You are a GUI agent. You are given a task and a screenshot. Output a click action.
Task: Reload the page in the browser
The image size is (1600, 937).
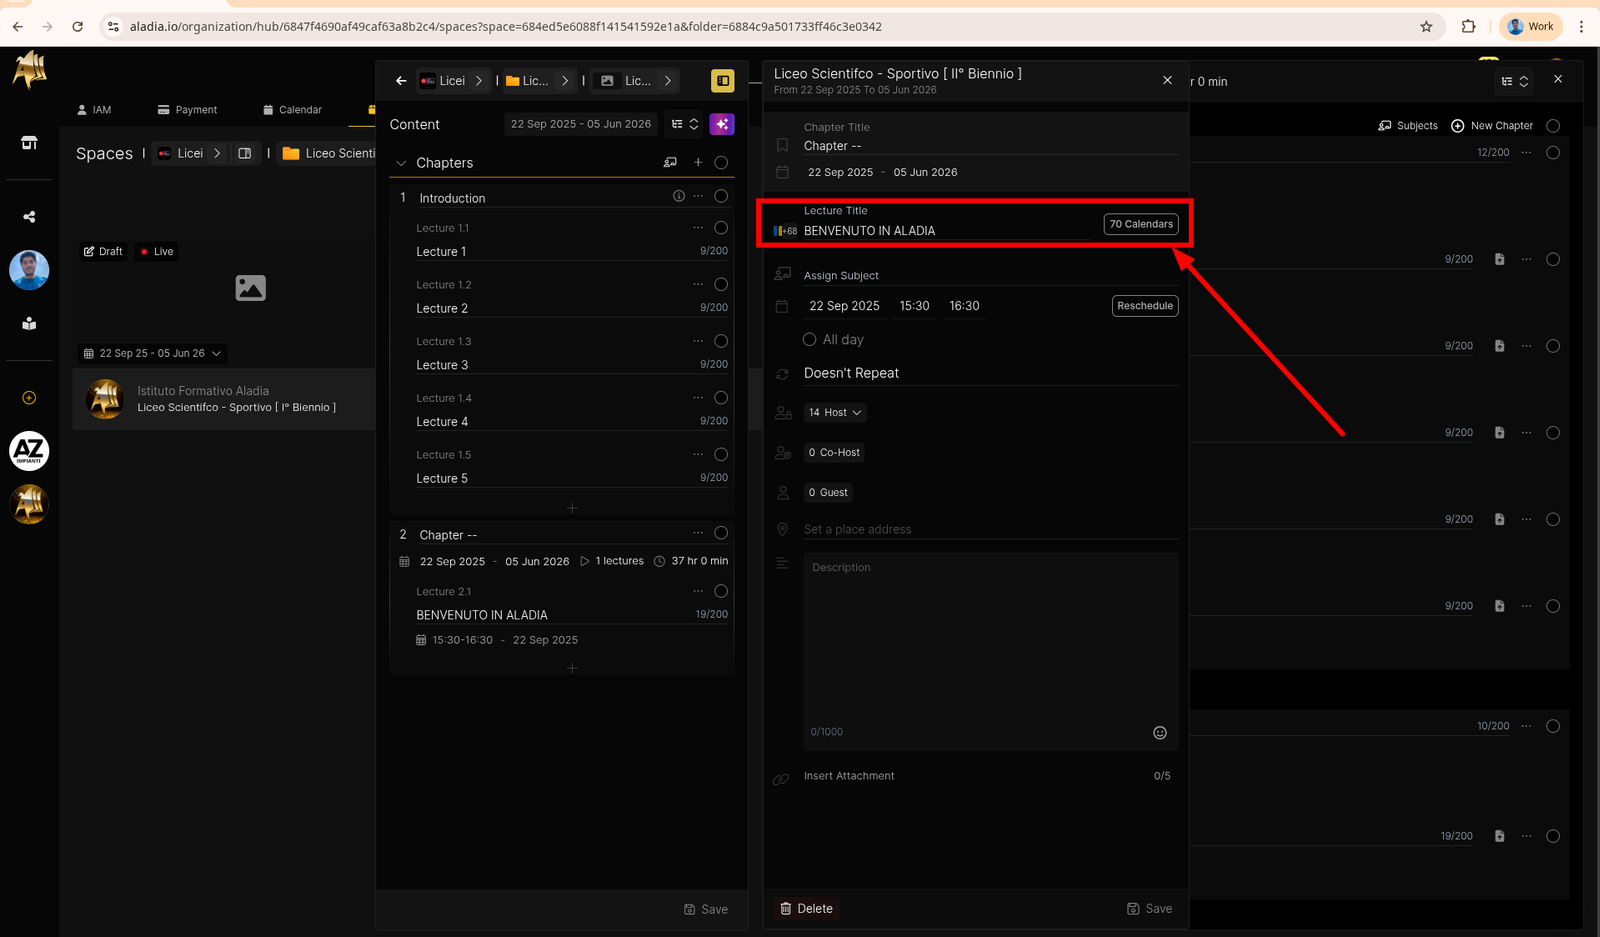pos(77,27)
